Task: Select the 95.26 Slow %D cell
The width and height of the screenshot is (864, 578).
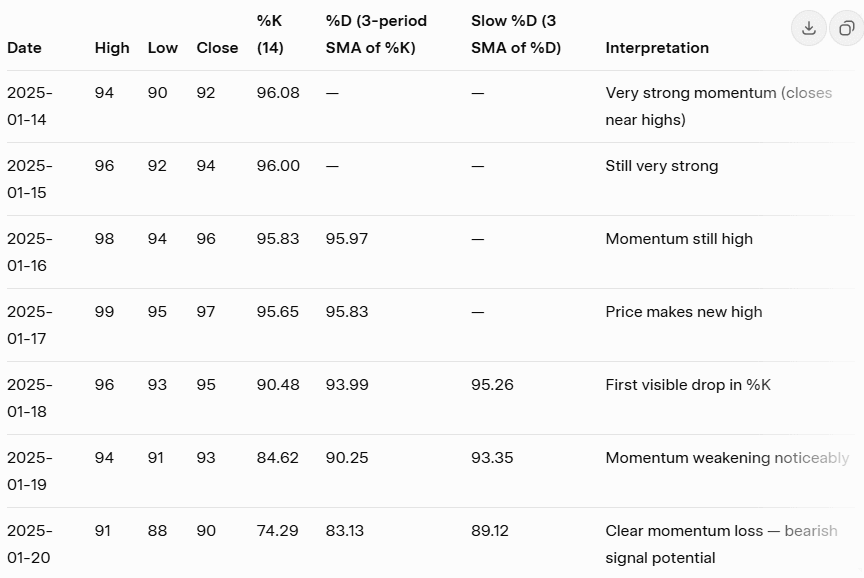Action: 492,385
